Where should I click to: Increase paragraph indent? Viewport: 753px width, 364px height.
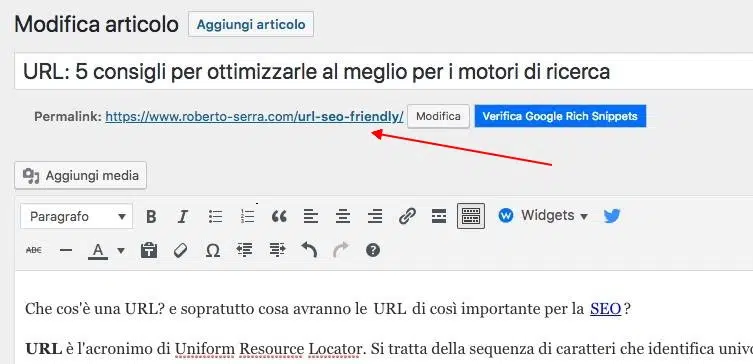click(x=277, y=250)
